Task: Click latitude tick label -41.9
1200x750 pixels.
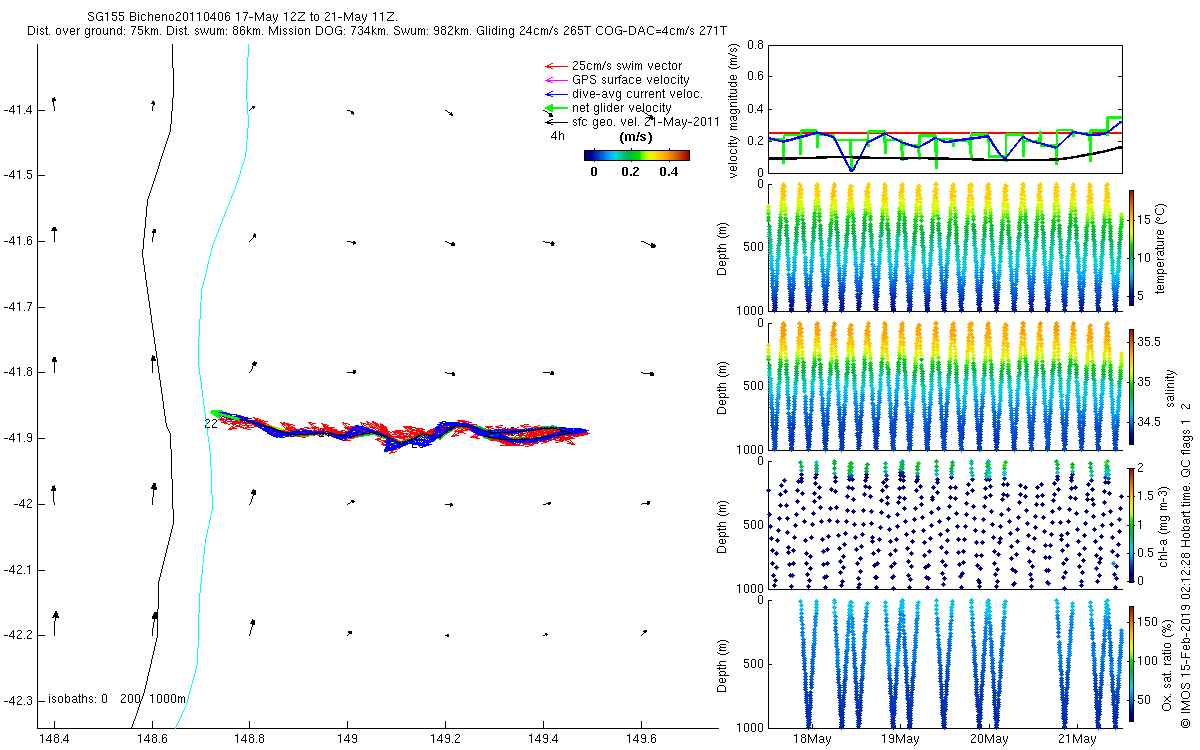Action: (x=19, y=438)
